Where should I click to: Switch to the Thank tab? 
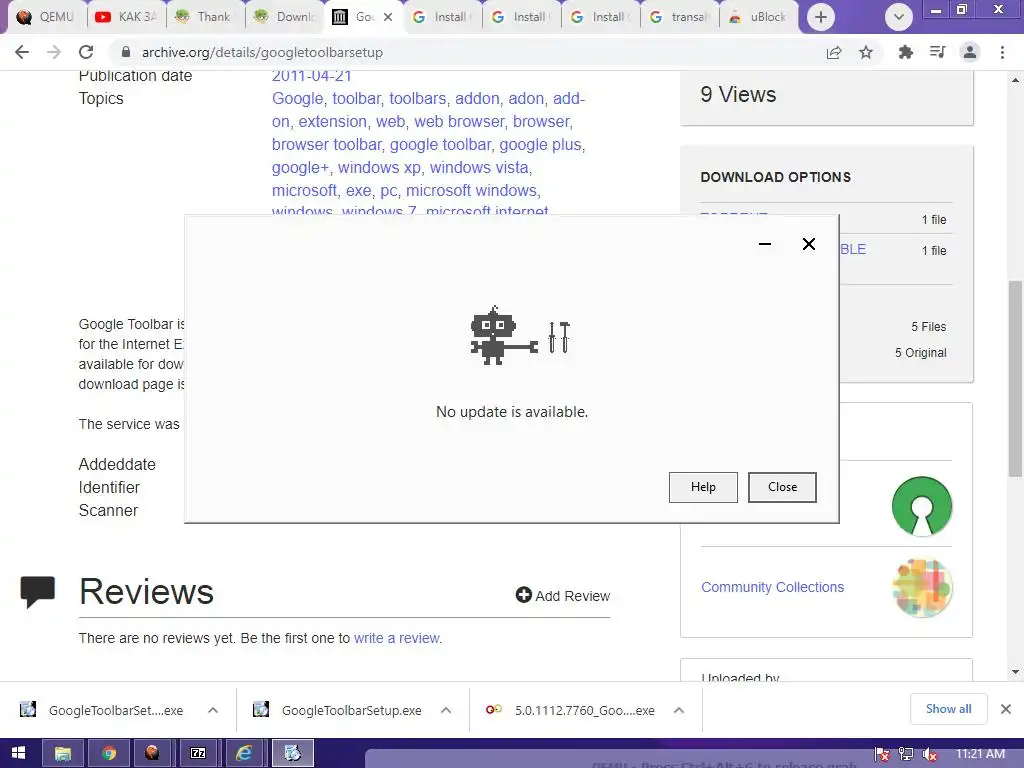[204, 17]
